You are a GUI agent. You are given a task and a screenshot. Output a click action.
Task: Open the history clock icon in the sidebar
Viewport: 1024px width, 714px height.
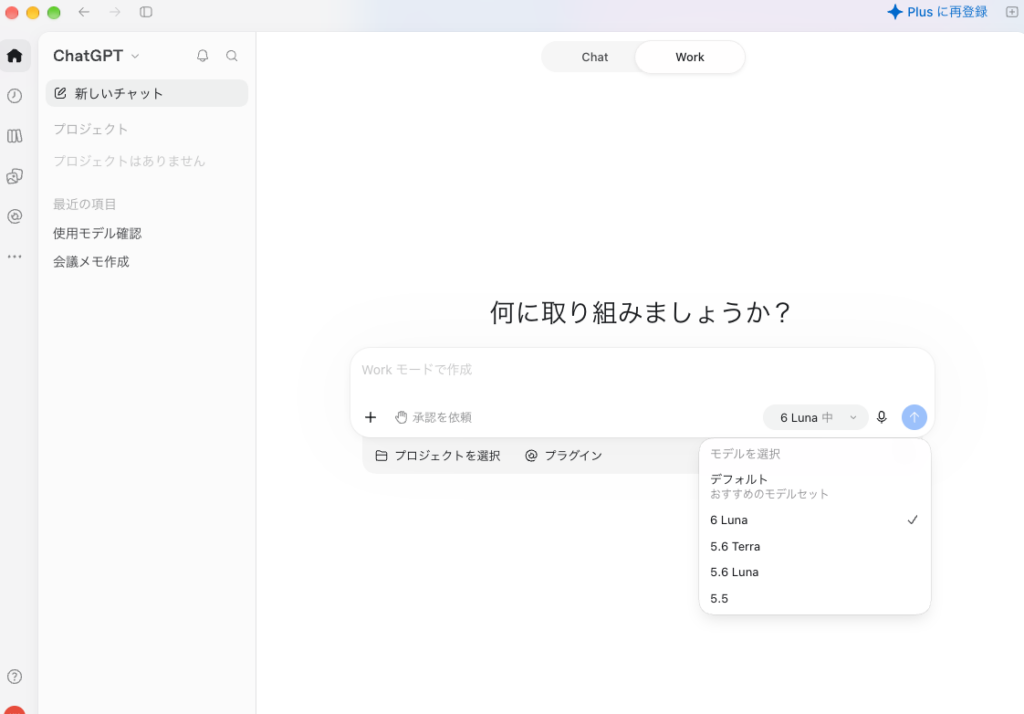pyautogui.click(x=14, y=96)
